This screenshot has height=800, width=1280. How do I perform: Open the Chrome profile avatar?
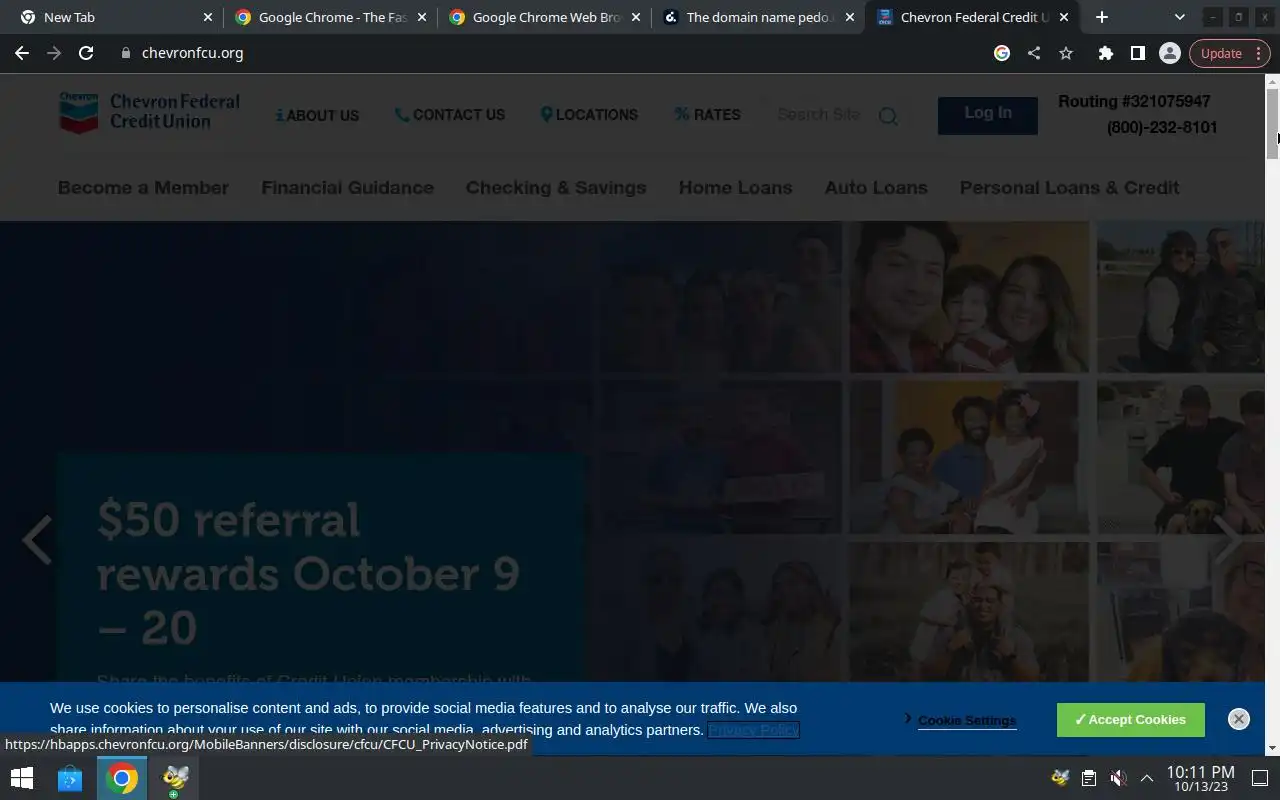(x=1169, y=53)
